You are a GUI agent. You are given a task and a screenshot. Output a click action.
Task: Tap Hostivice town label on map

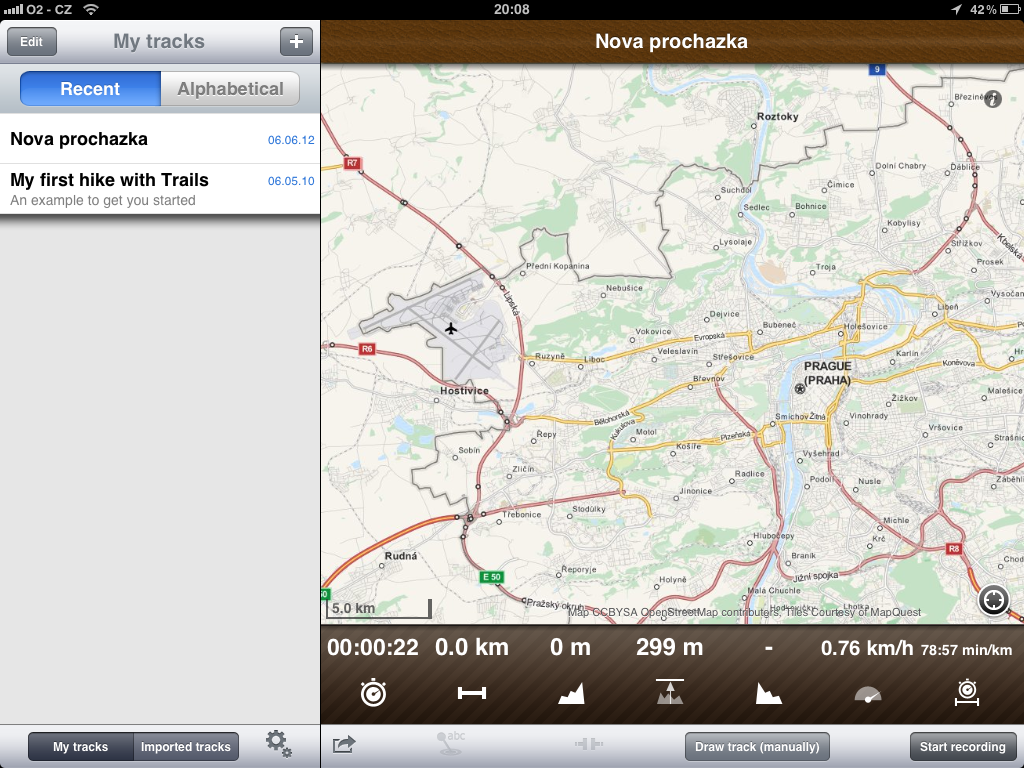tap(464, 391)
